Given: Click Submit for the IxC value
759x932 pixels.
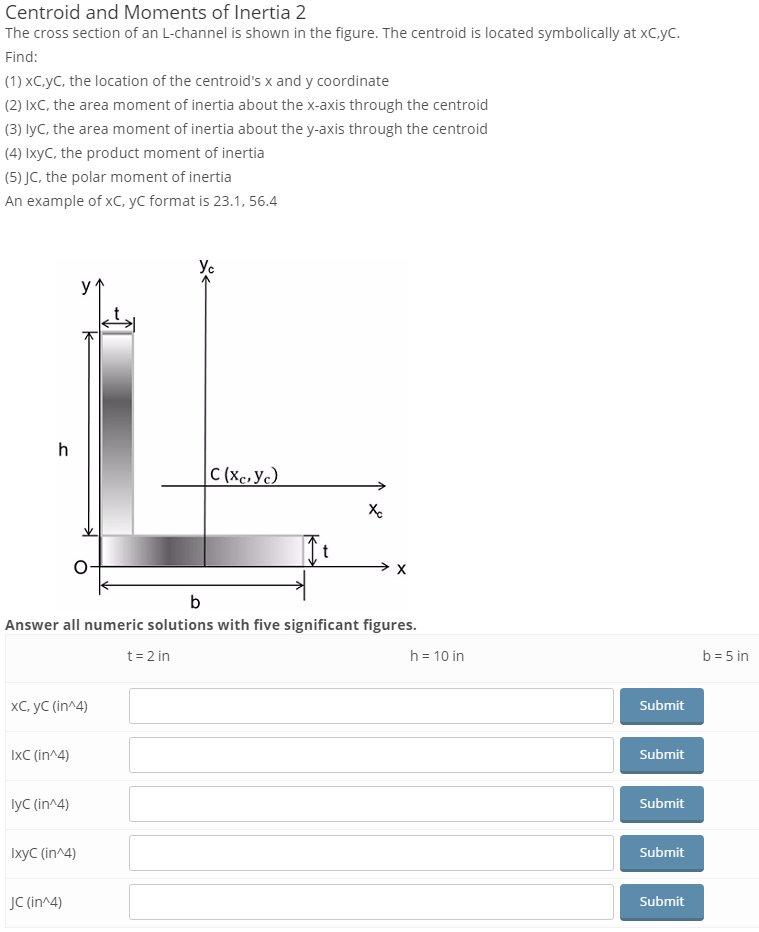Looking at the screenshot, I should tap(661, 755).
